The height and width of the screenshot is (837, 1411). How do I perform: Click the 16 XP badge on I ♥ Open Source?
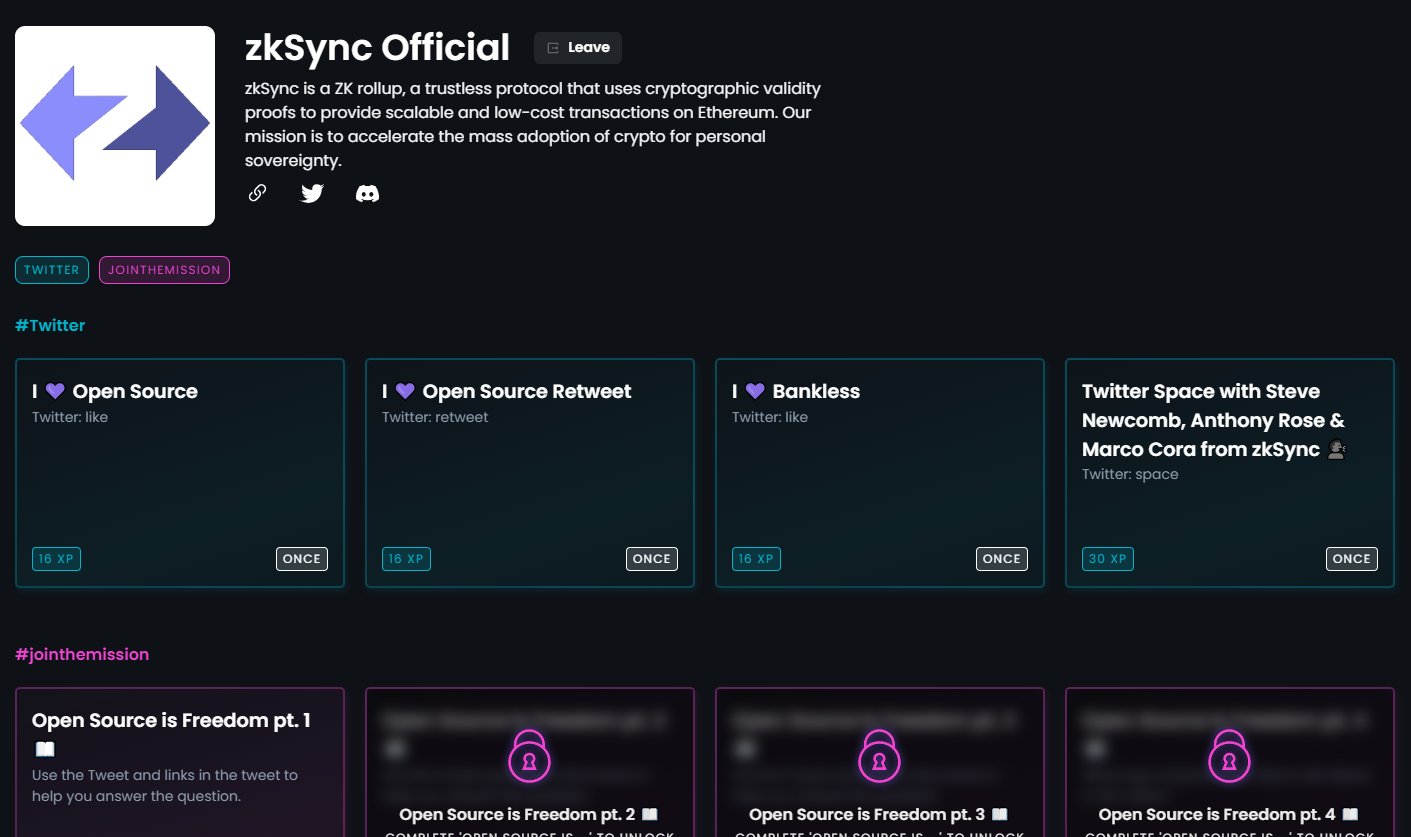56,559
